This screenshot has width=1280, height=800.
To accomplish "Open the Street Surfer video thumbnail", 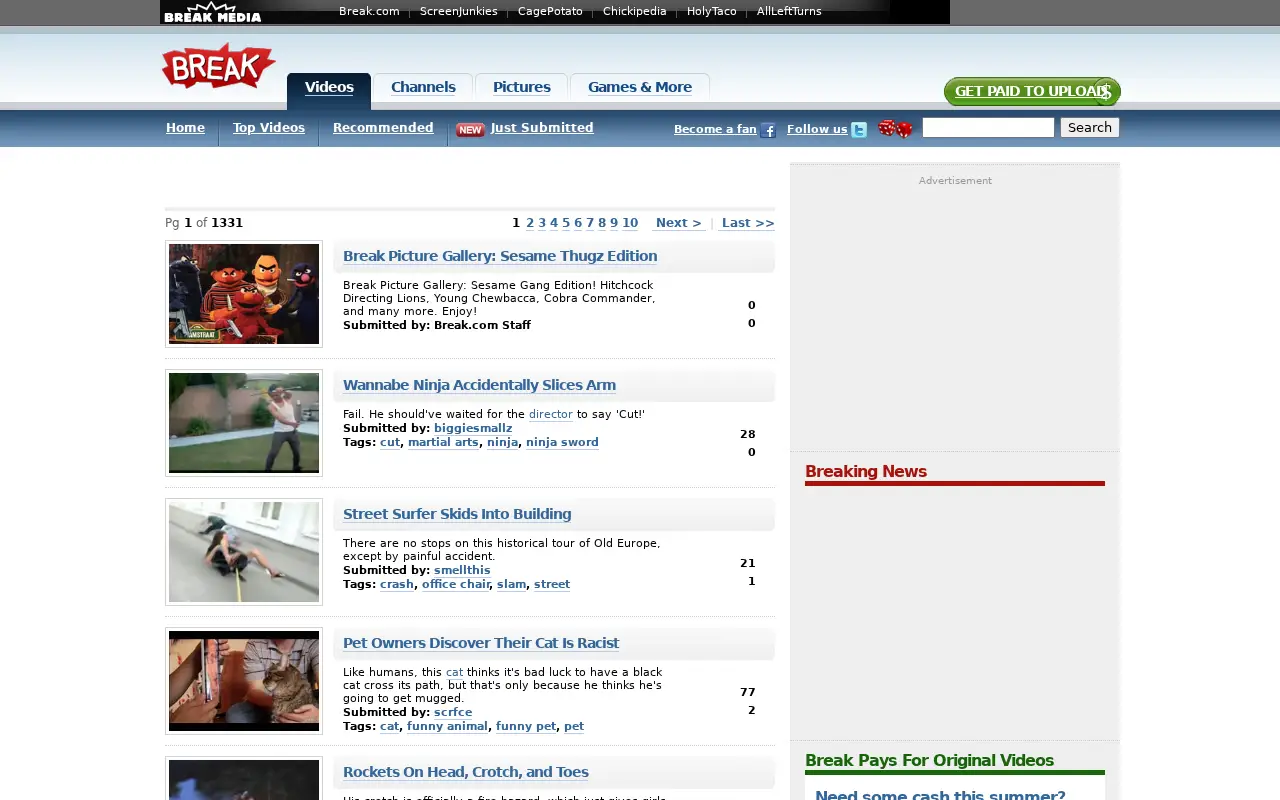I will point(244,552).
